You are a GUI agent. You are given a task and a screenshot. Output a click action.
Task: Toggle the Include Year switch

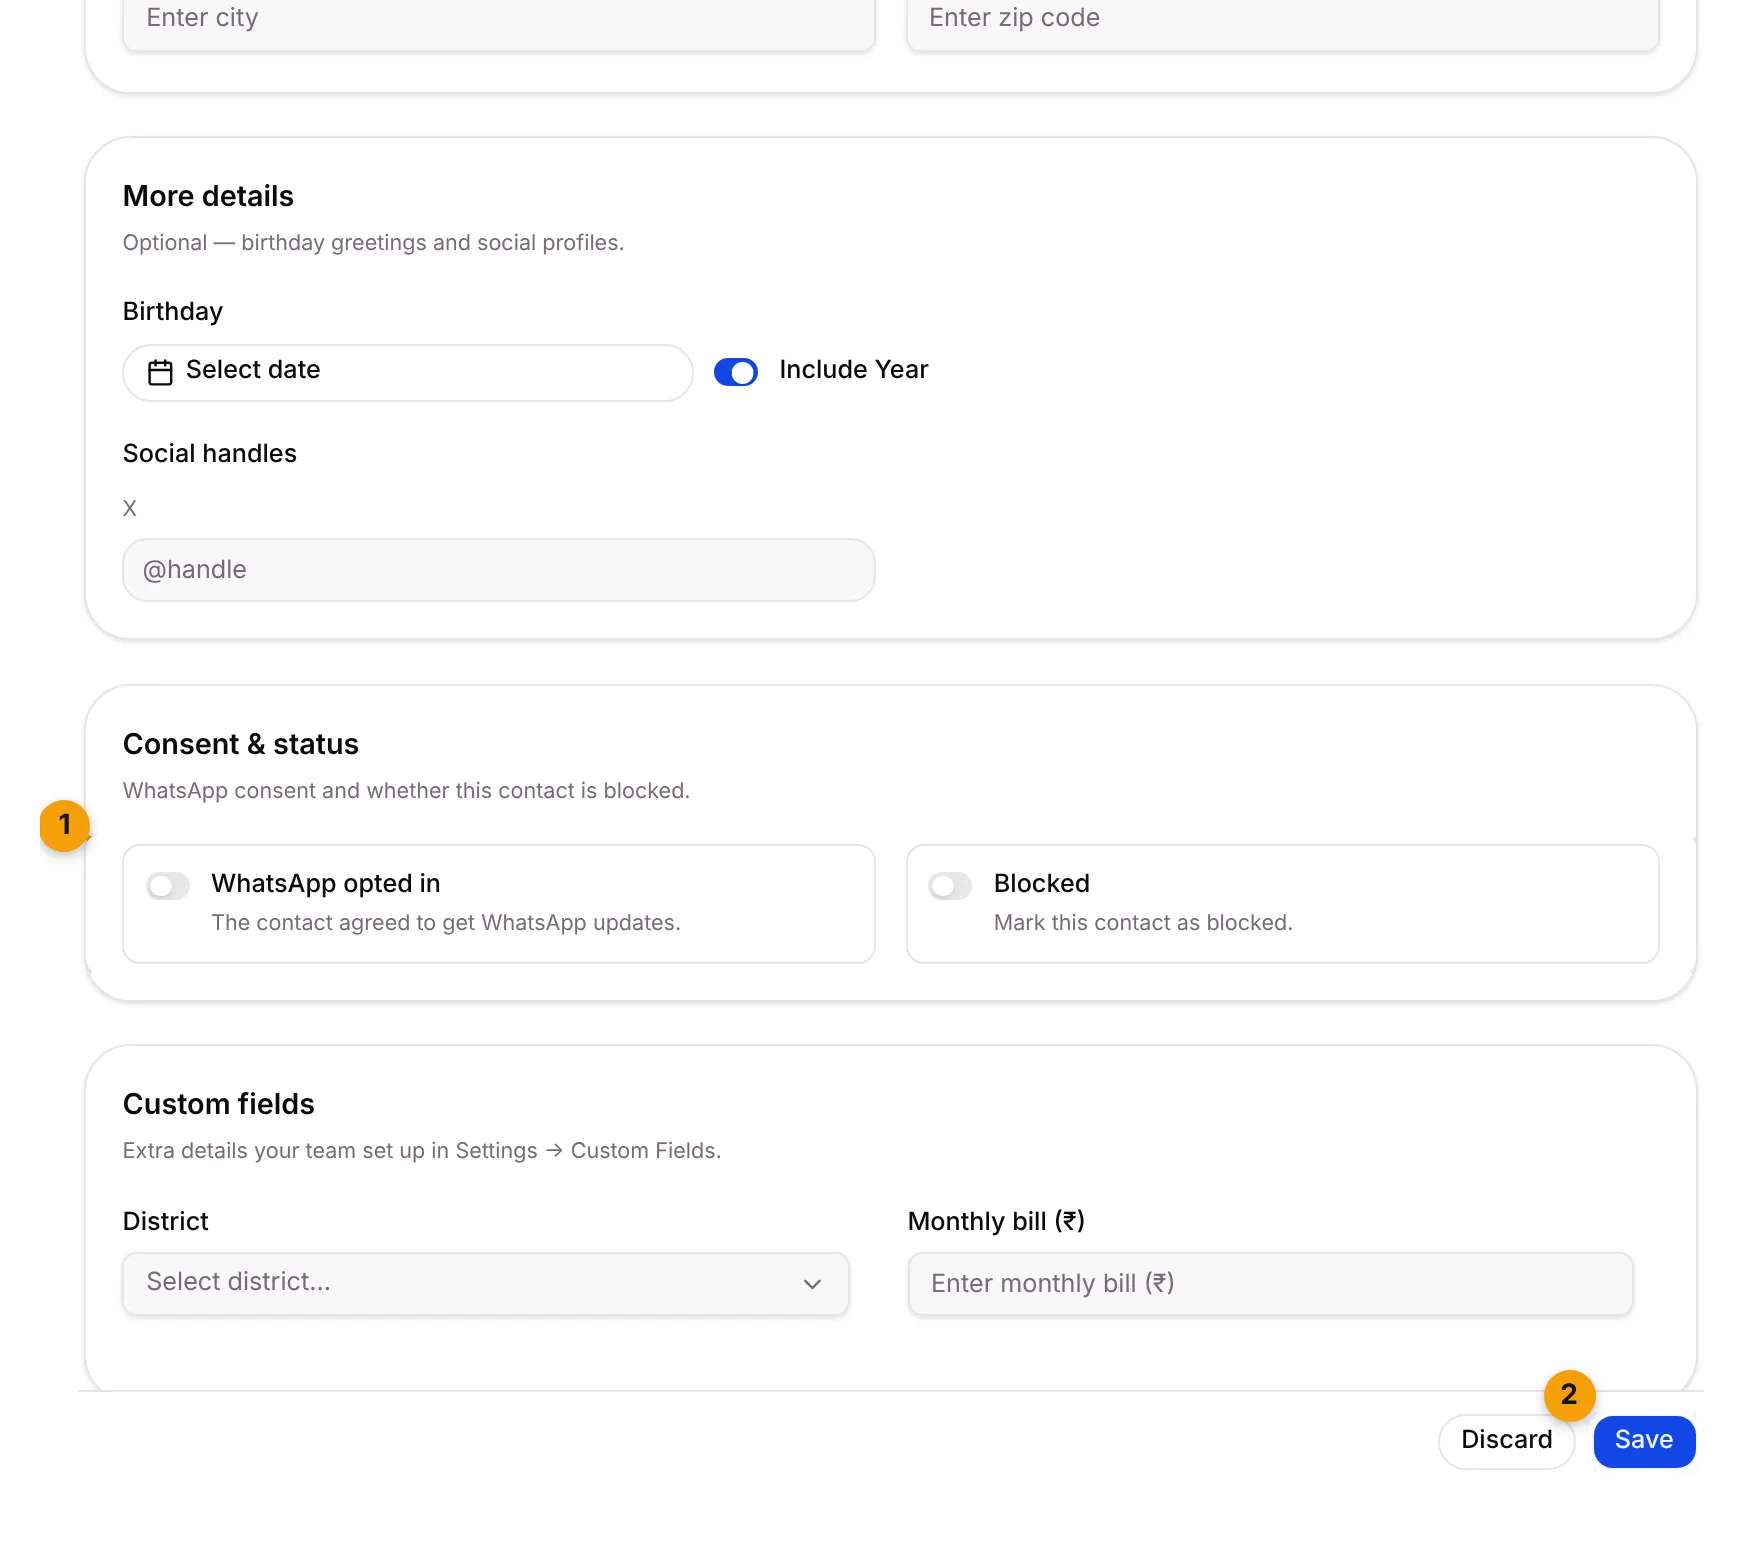click(x=736, y=372)
